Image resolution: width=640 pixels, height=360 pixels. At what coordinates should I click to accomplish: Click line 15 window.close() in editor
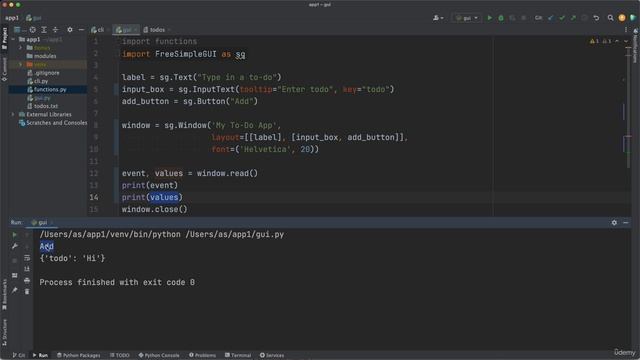pyautogui.click(x=155, y=209)
